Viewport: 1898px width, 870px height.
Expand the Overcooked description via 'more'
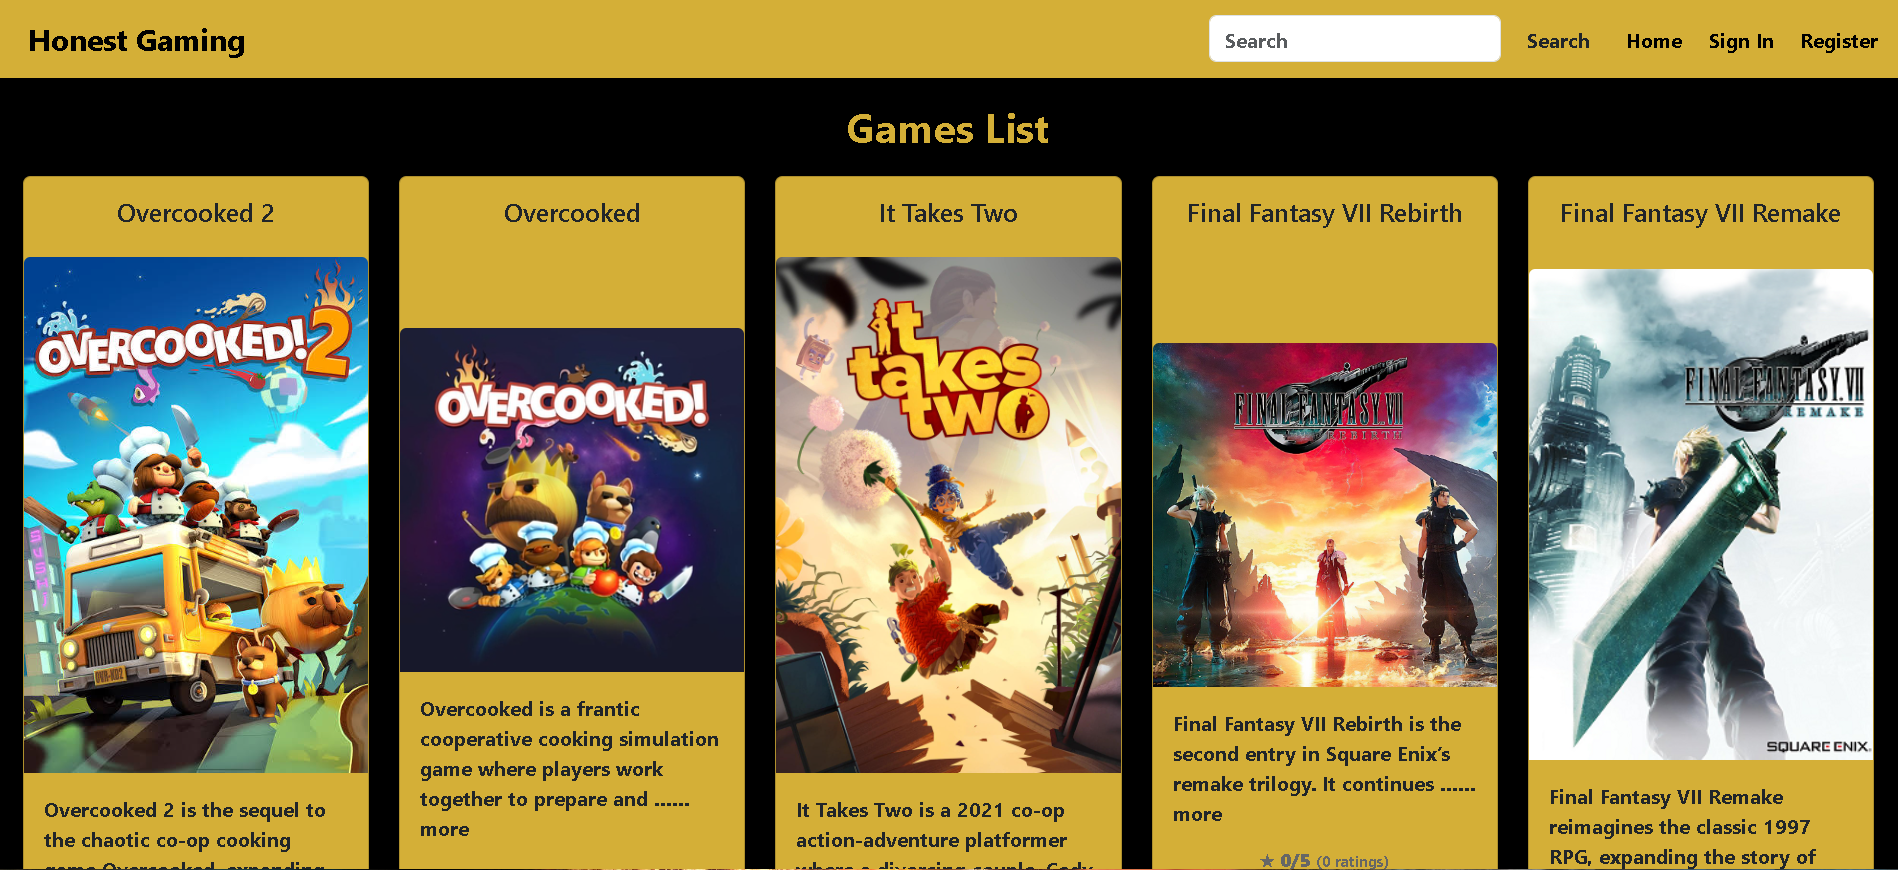coord(445,829)
